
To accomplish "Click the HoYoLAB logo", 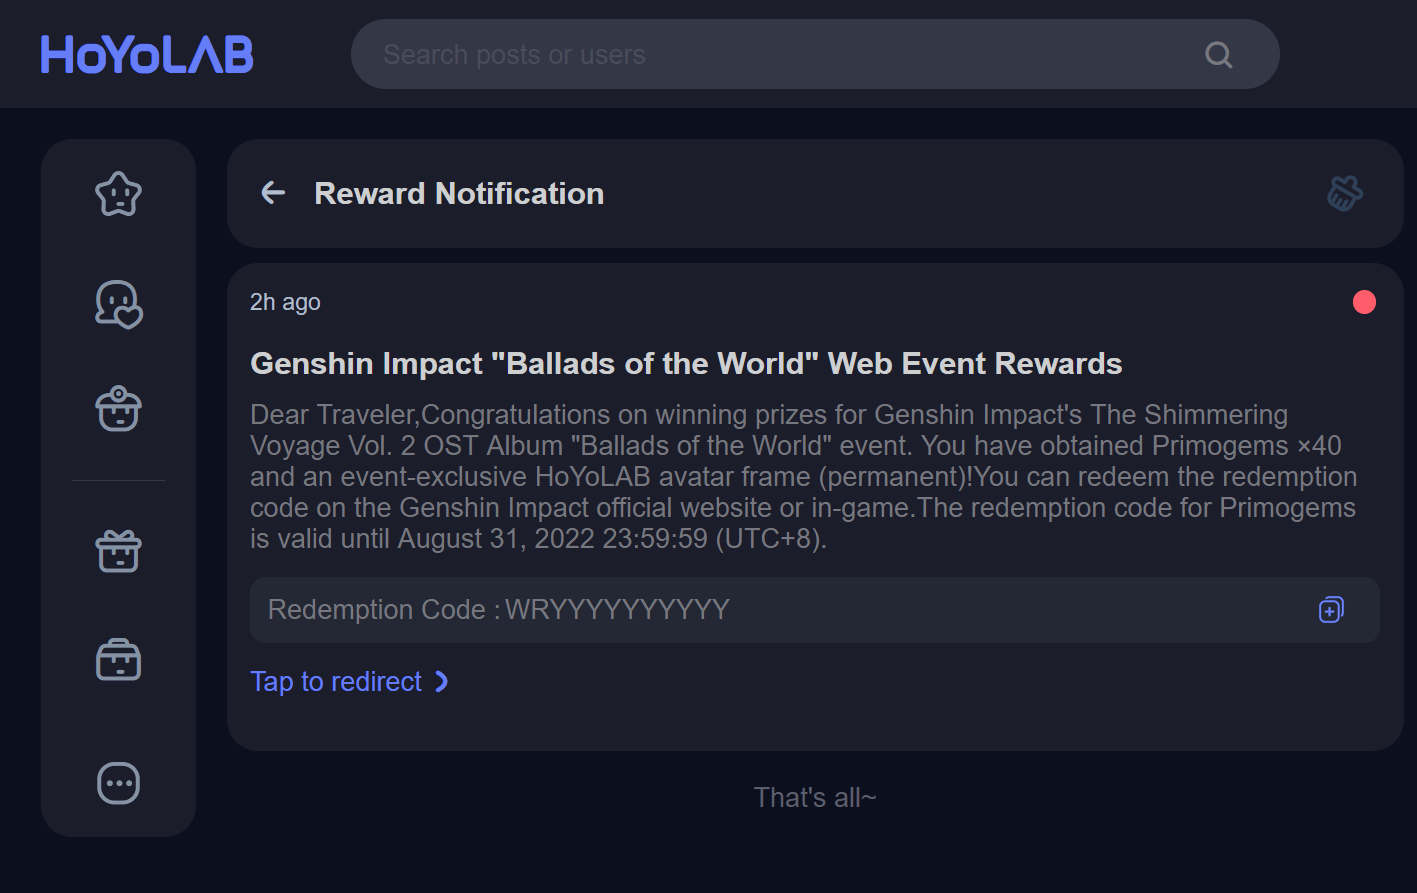I will (146, 55).
